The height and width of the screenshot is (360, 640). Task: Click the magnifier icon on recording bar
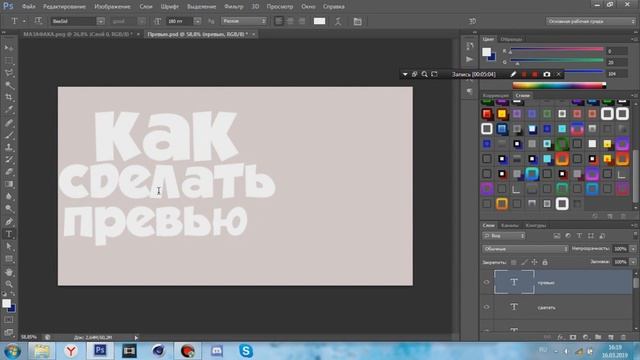424,74
